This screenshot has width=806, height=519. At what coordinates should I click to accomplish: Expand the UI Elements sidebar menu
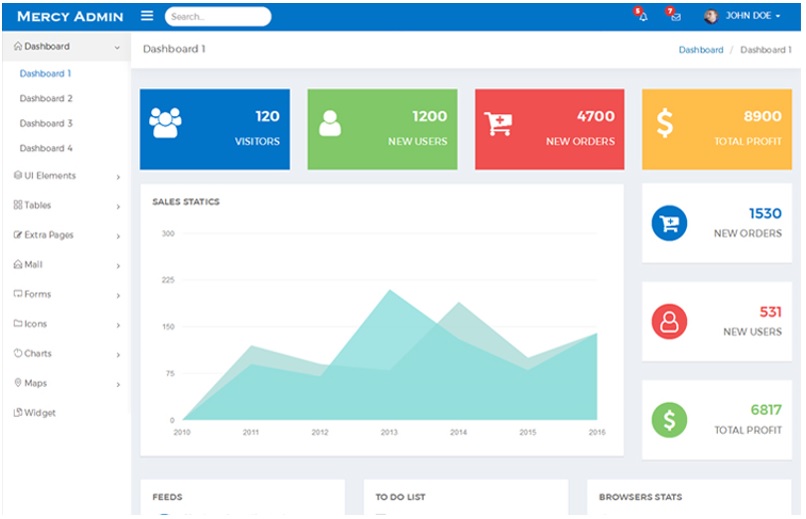click(x=66, y=176)
